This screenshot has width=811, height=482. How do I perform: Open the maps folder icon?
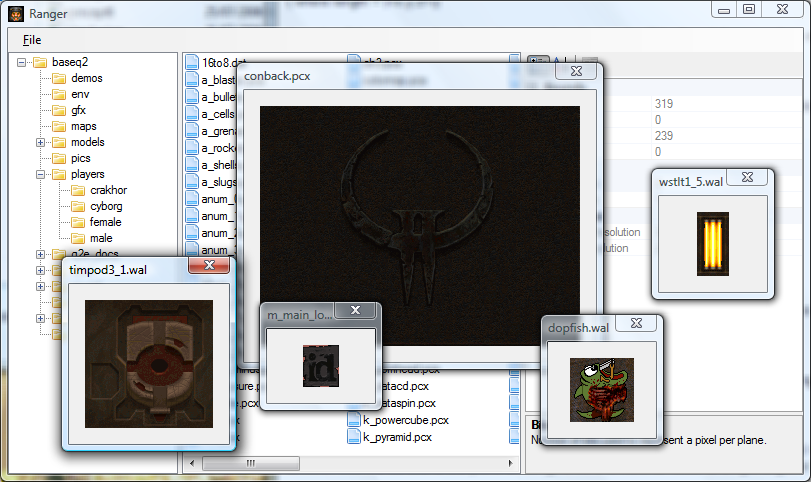(x=59, y=126)
